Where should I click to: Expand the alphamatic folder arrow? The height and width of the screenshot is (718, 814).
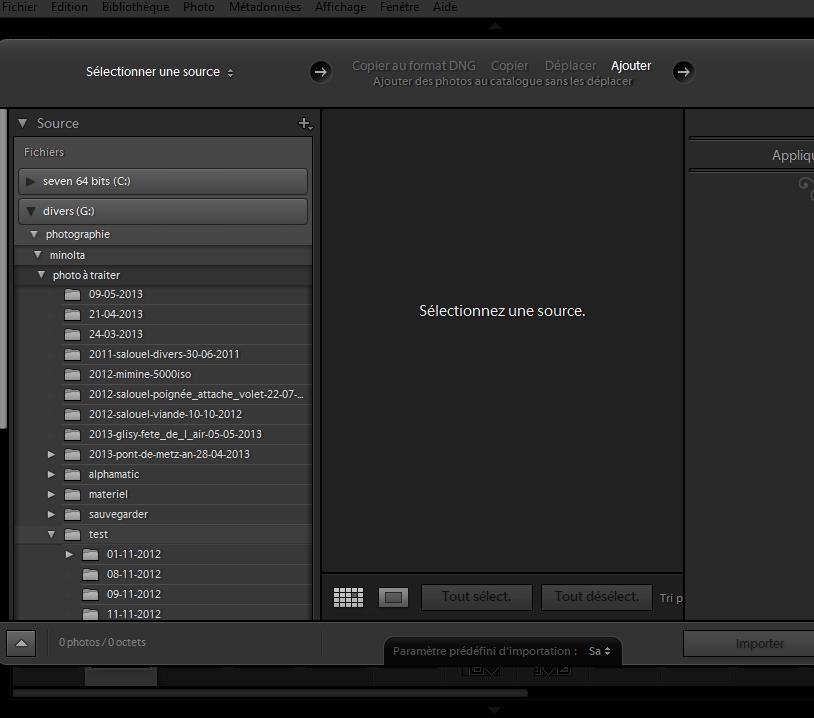tap(51, 475)
